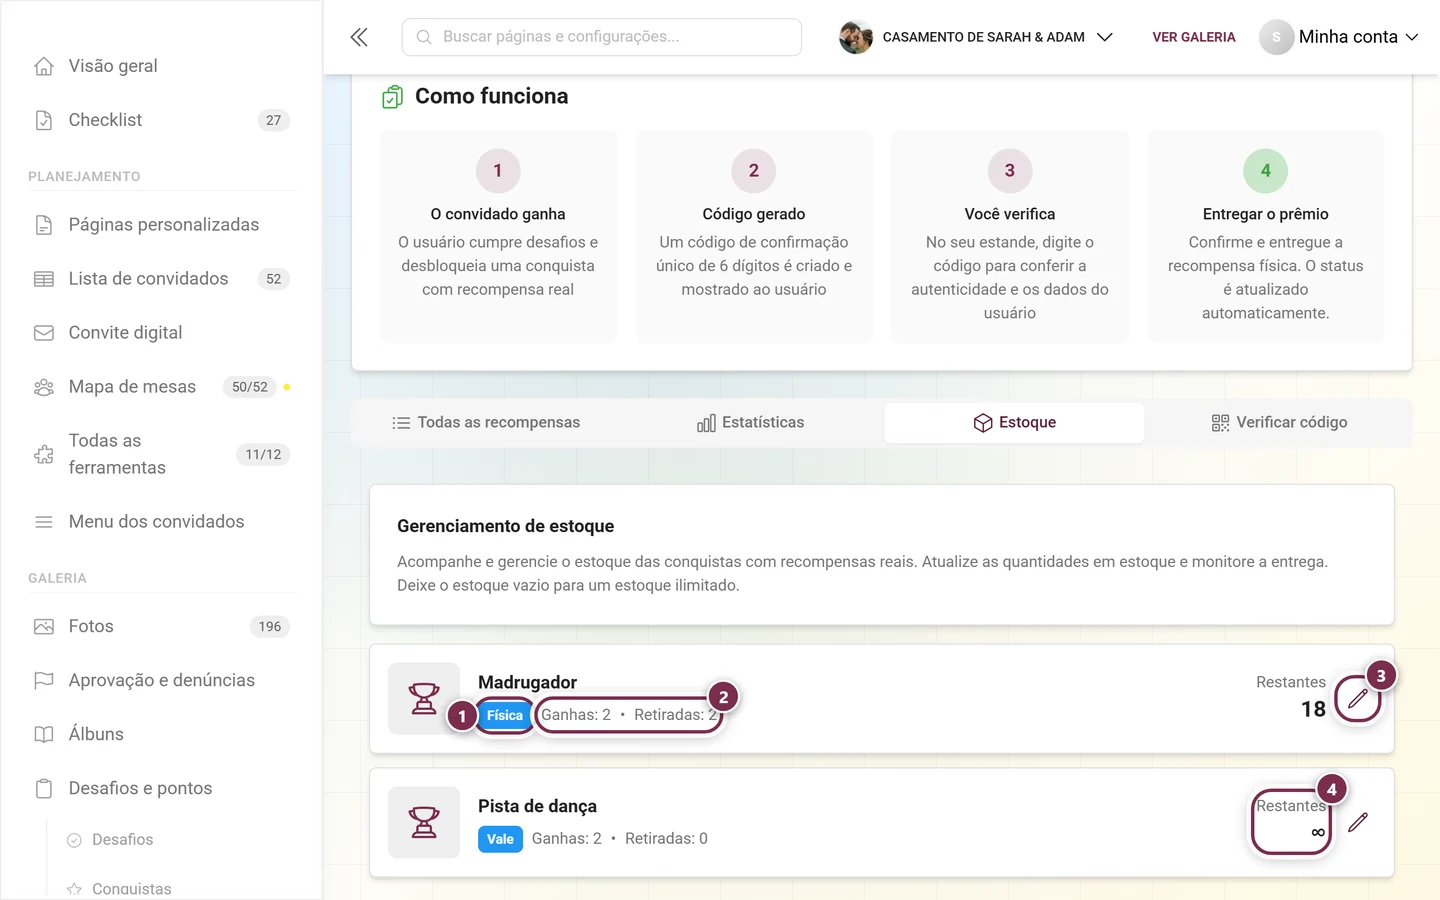Click Aprovação e denúncias flag icon

[44, 681]
